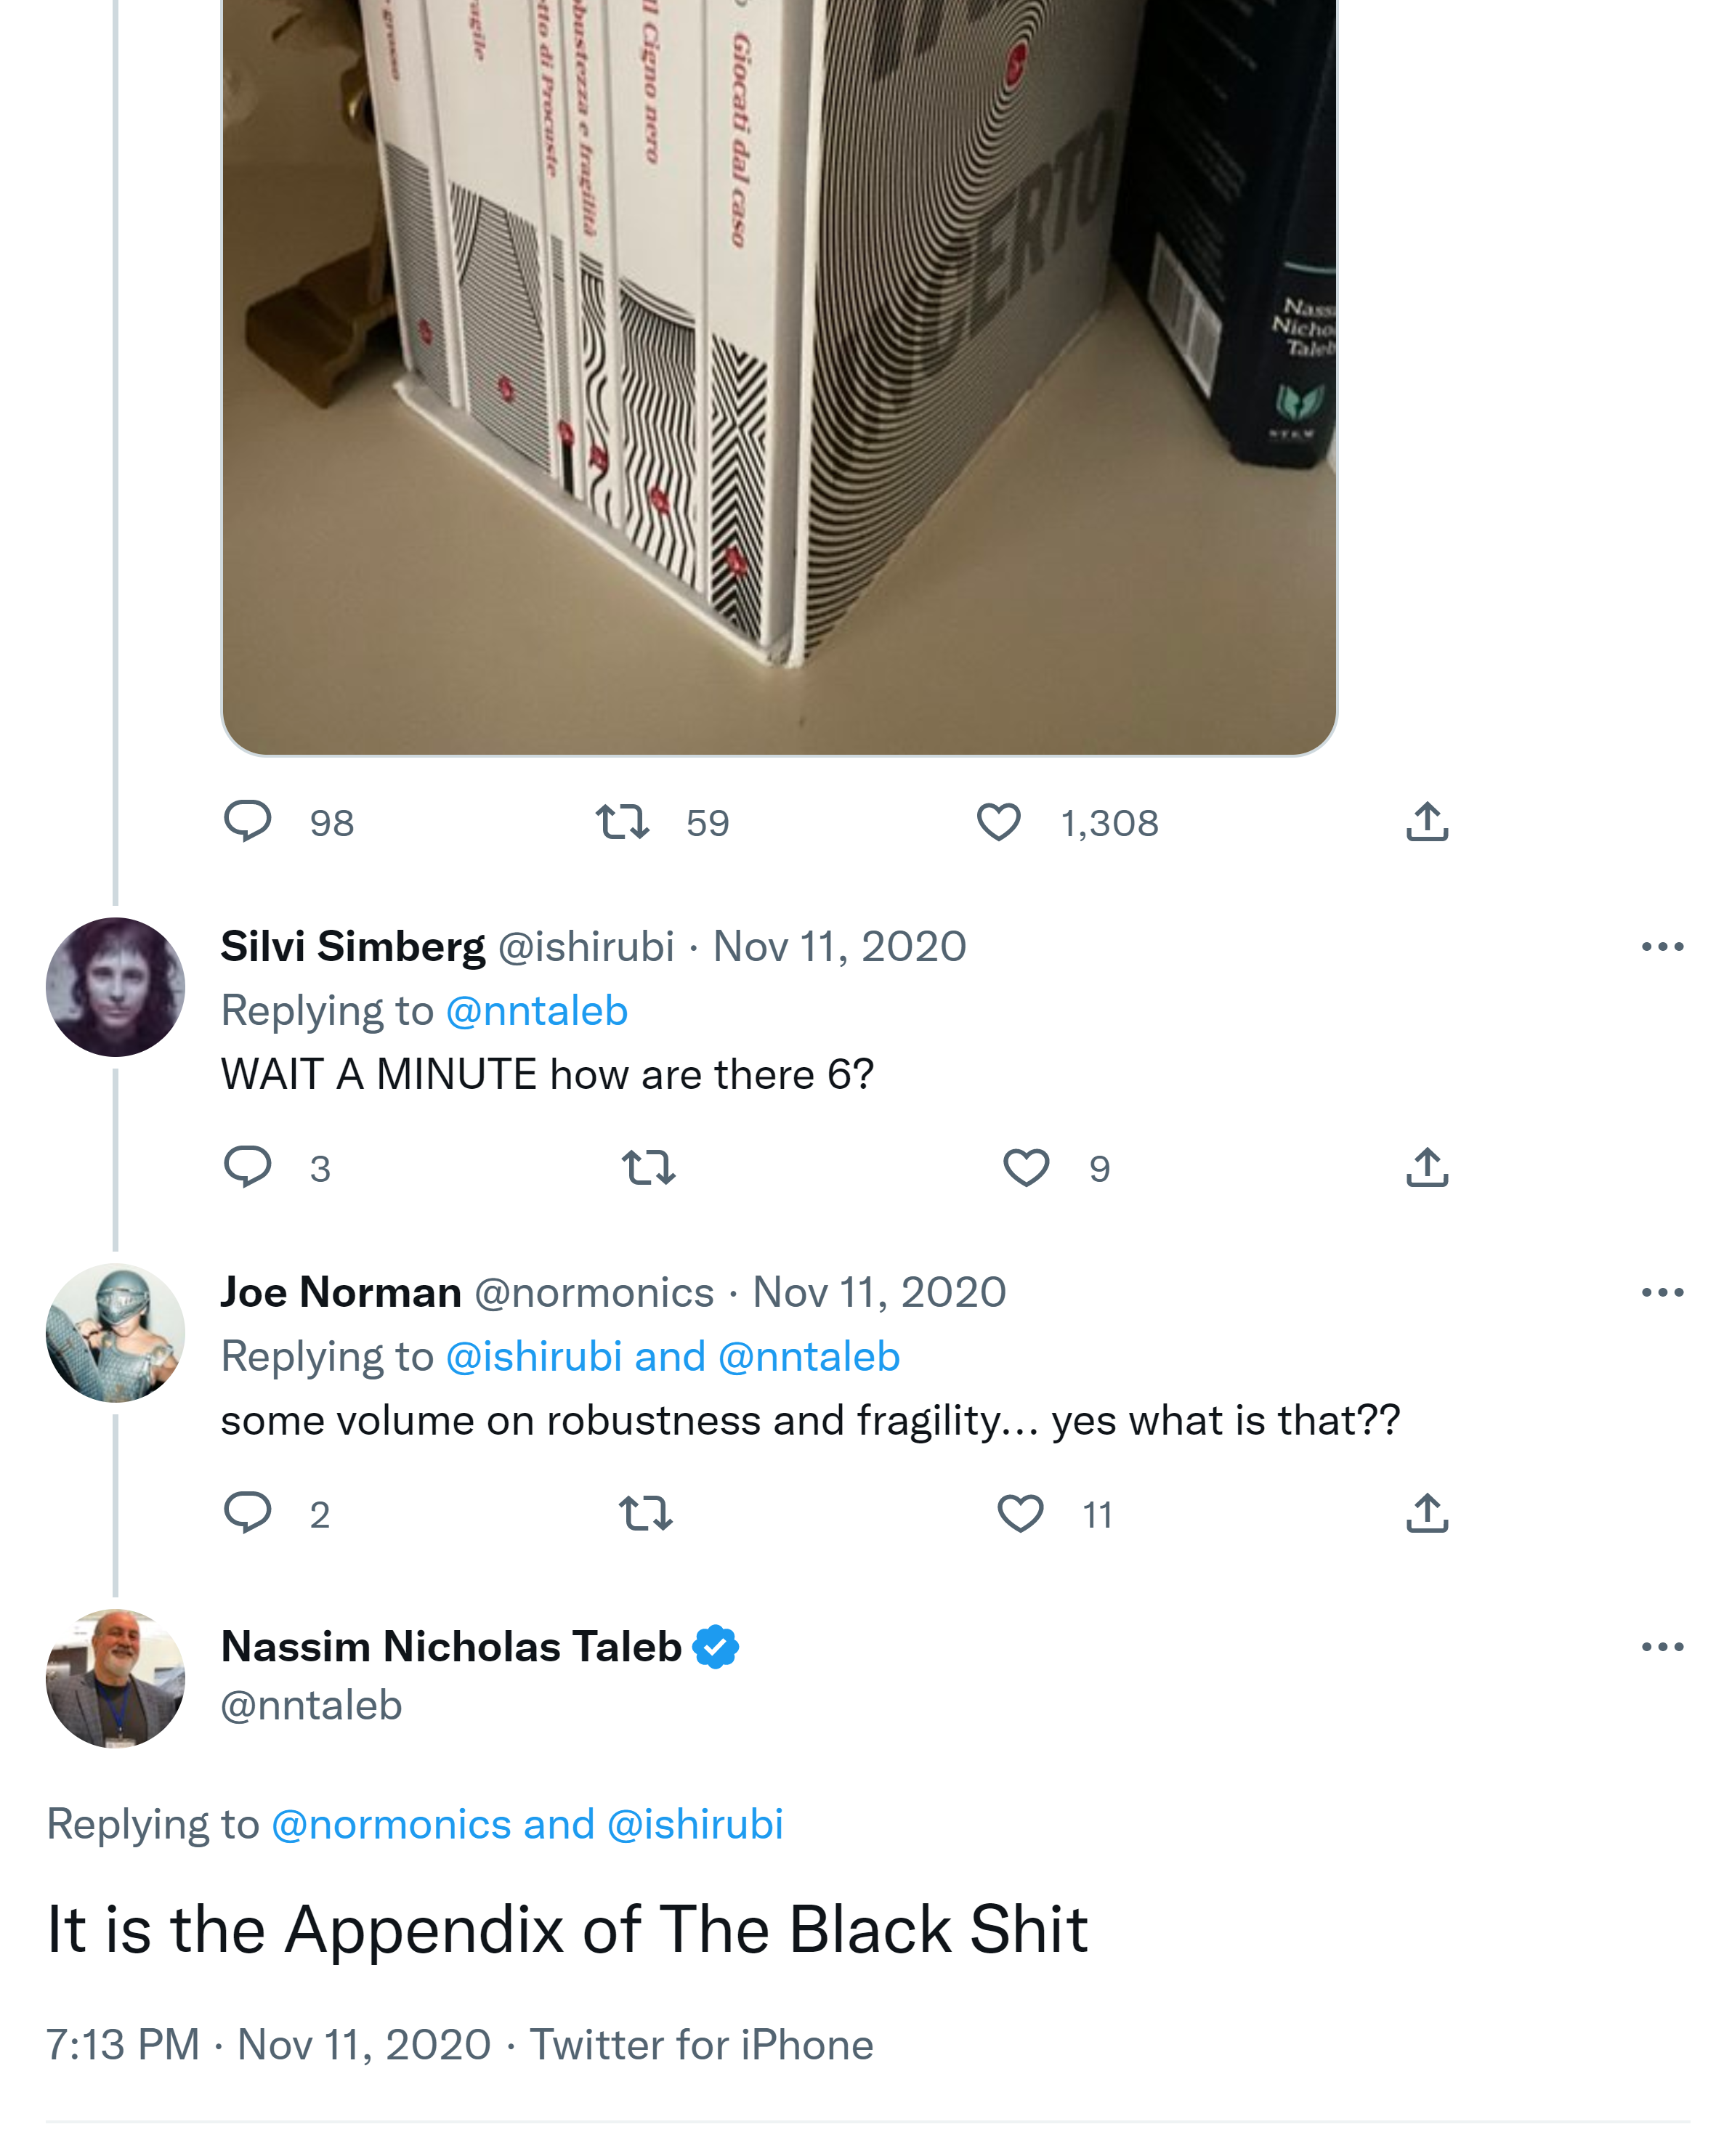Screen dimensions: 1724x2156
Task: Open @ishirubi mention in Joe Norman's reply
Action: tap(534, 1357)
